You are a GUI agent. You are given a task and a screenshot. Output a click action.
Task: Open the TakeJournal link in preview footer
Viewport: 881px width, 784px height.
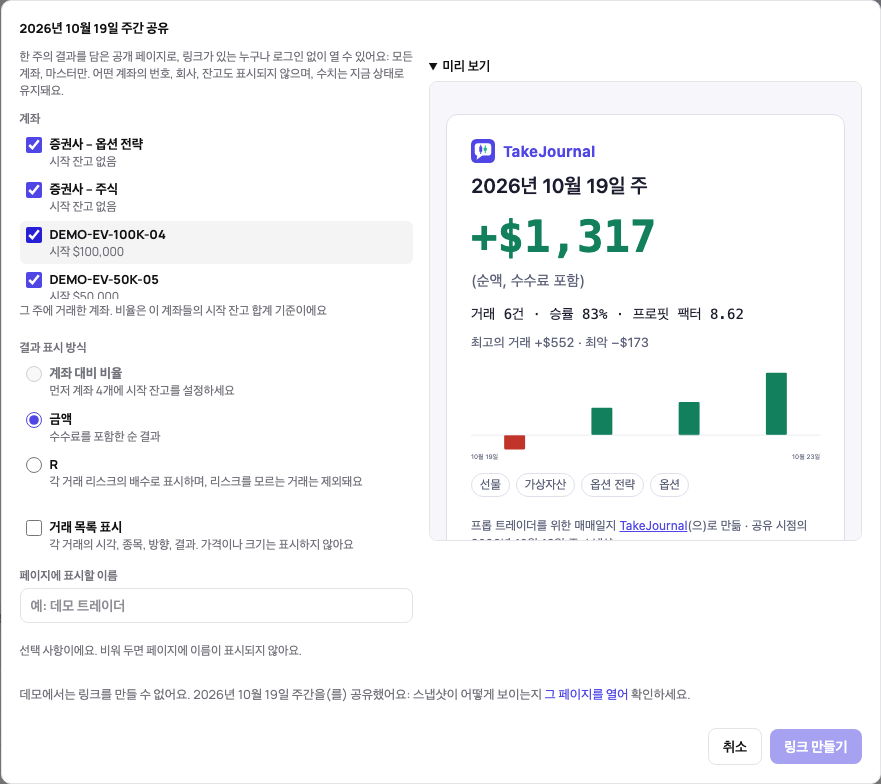(x=653, y=525)
